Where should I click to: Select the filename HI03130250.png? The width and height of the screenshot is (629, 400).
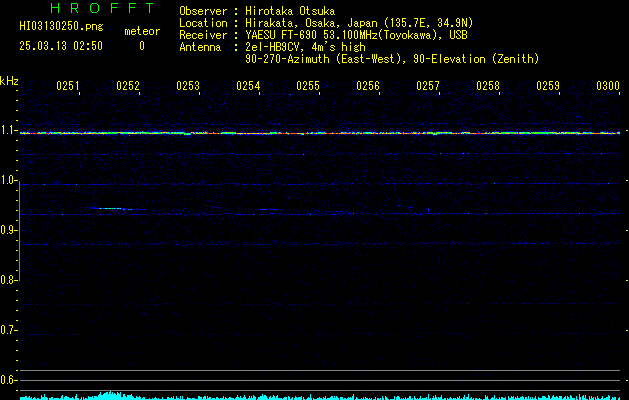point(61,27)
